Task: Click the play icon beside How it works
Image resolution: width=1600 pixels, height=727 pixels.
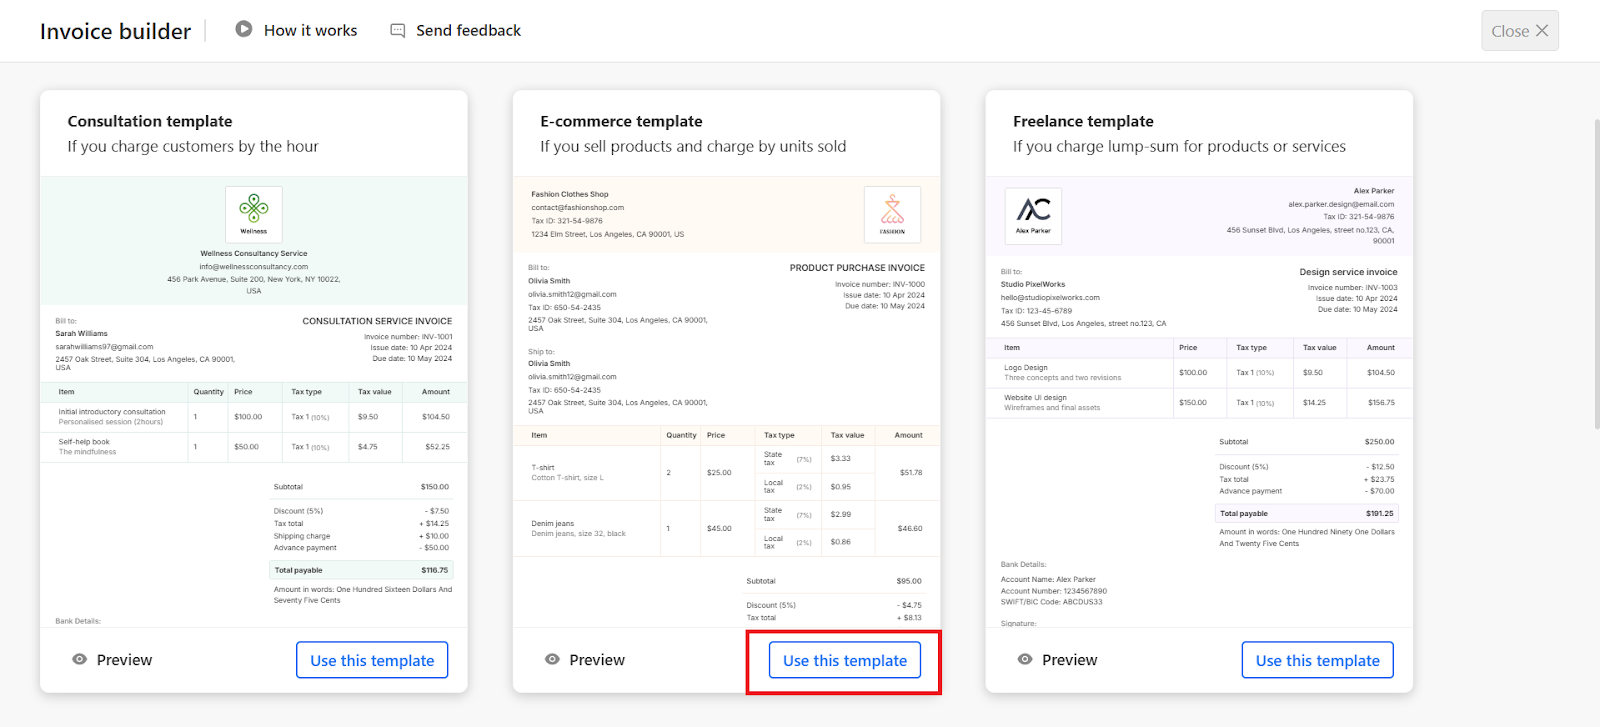Action: click(243, 29)
